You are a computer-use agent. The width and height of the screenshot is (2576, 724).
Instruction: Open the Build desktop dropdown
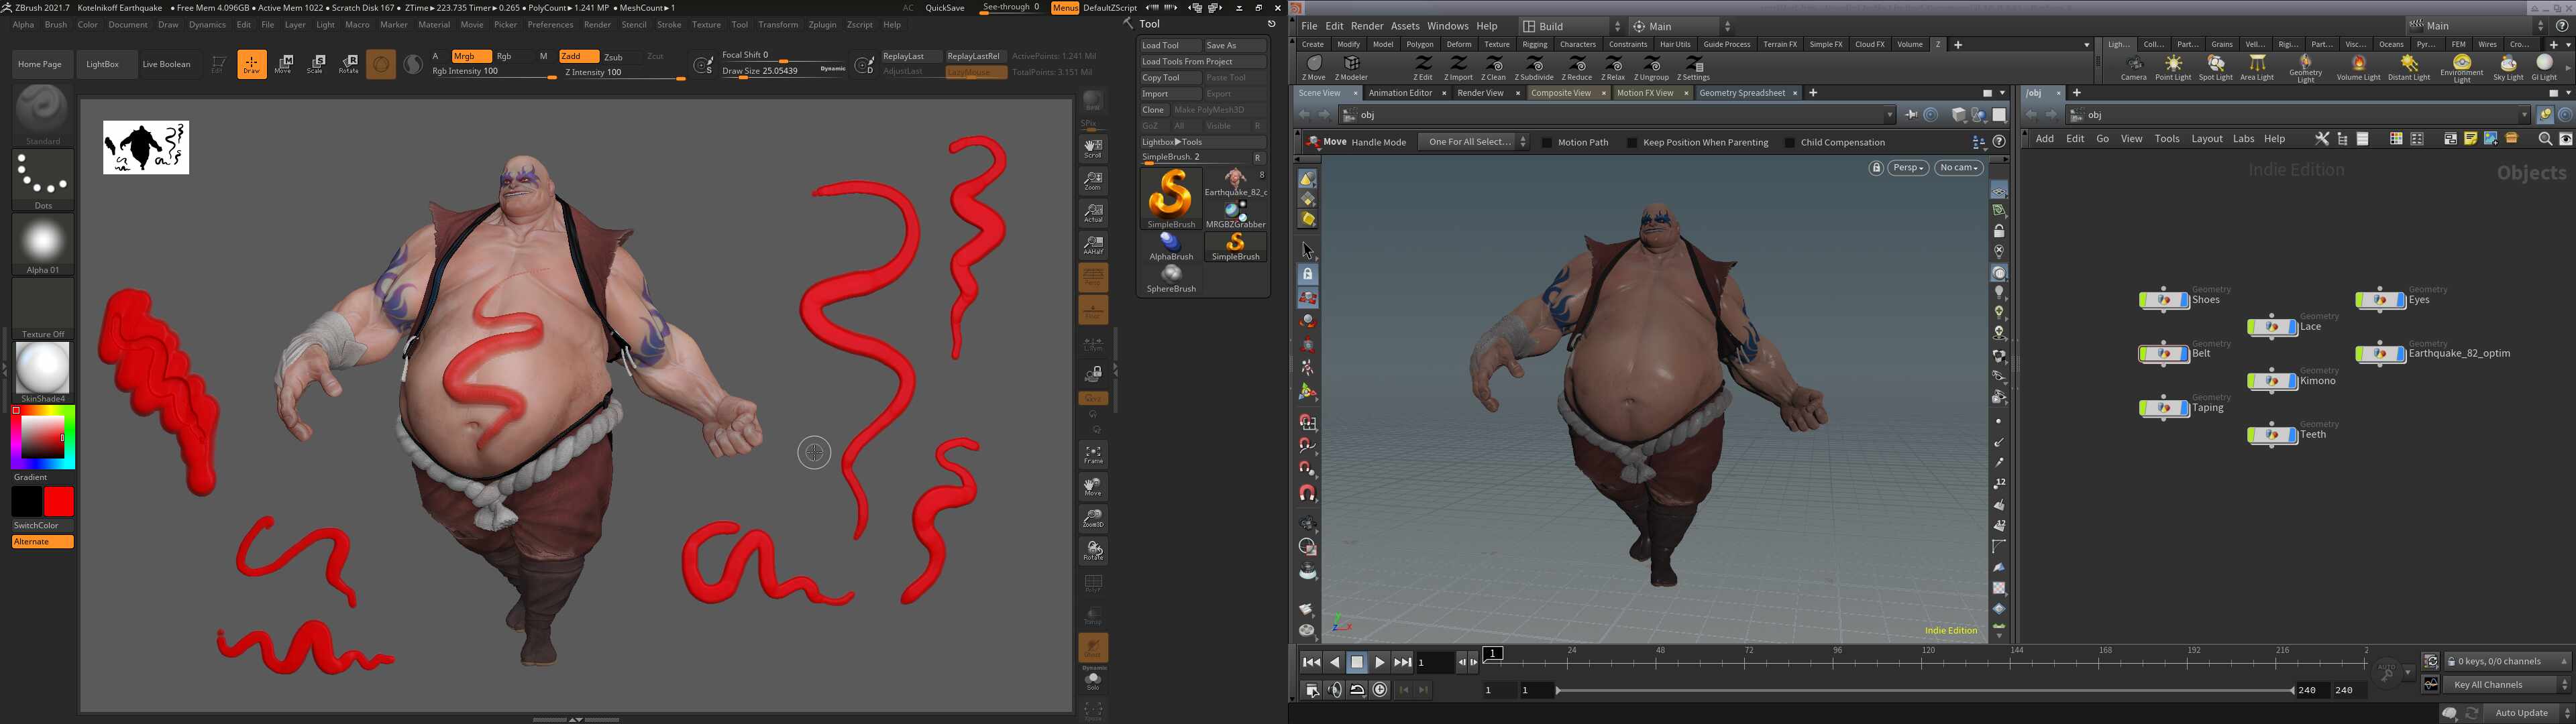[1571, 26]
